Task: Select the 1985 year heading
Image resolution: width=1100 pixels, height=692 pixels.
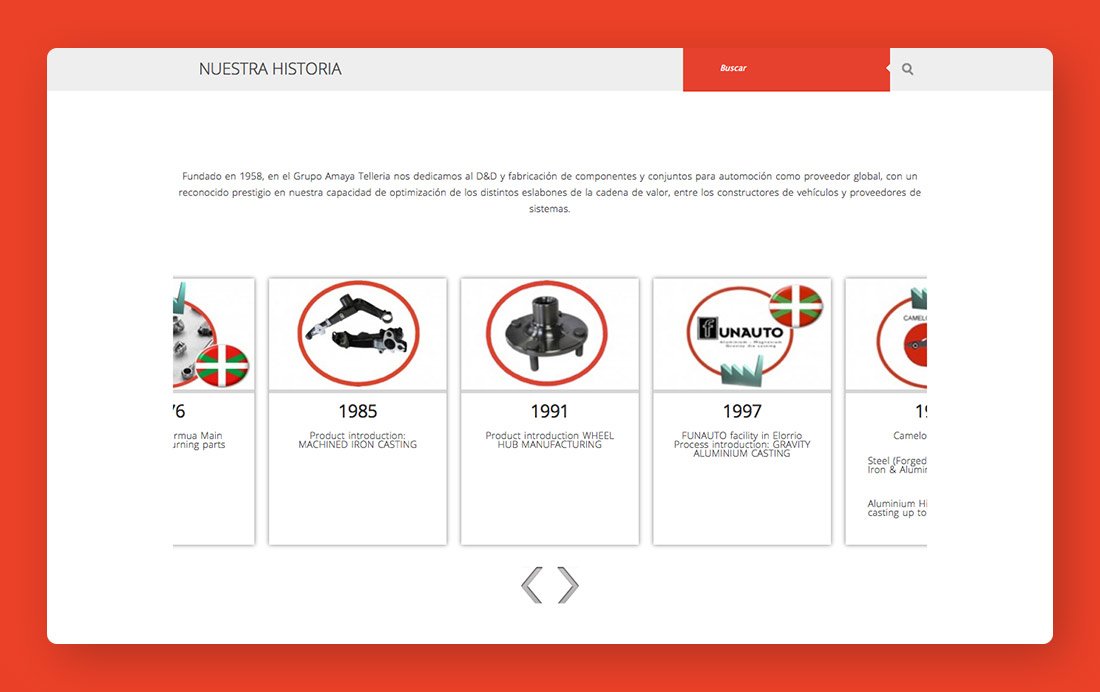Action: (x=357, y=411)
